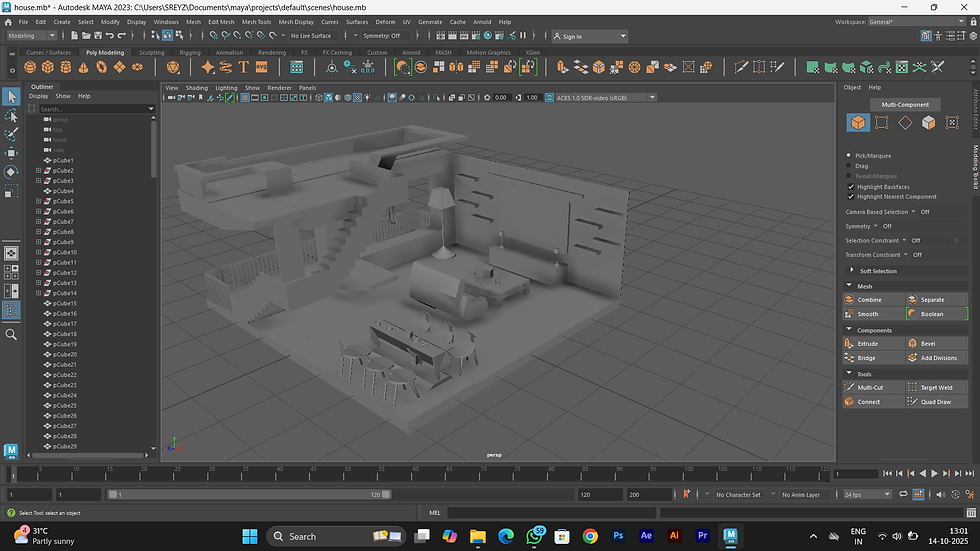Create a polygon torus from shelf

click(101, 67)
